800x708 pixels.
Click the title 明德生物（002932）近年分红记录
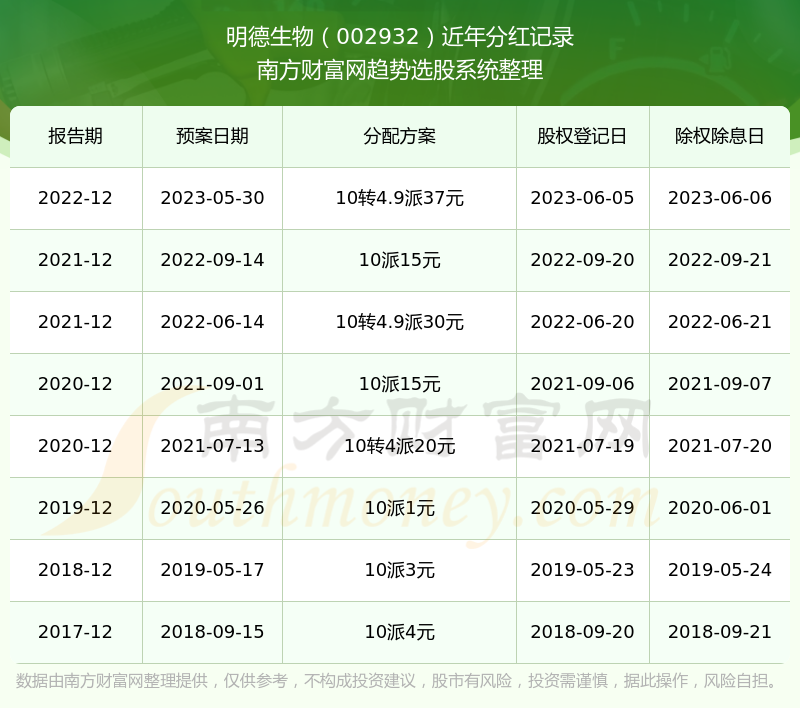pos(400,37)
